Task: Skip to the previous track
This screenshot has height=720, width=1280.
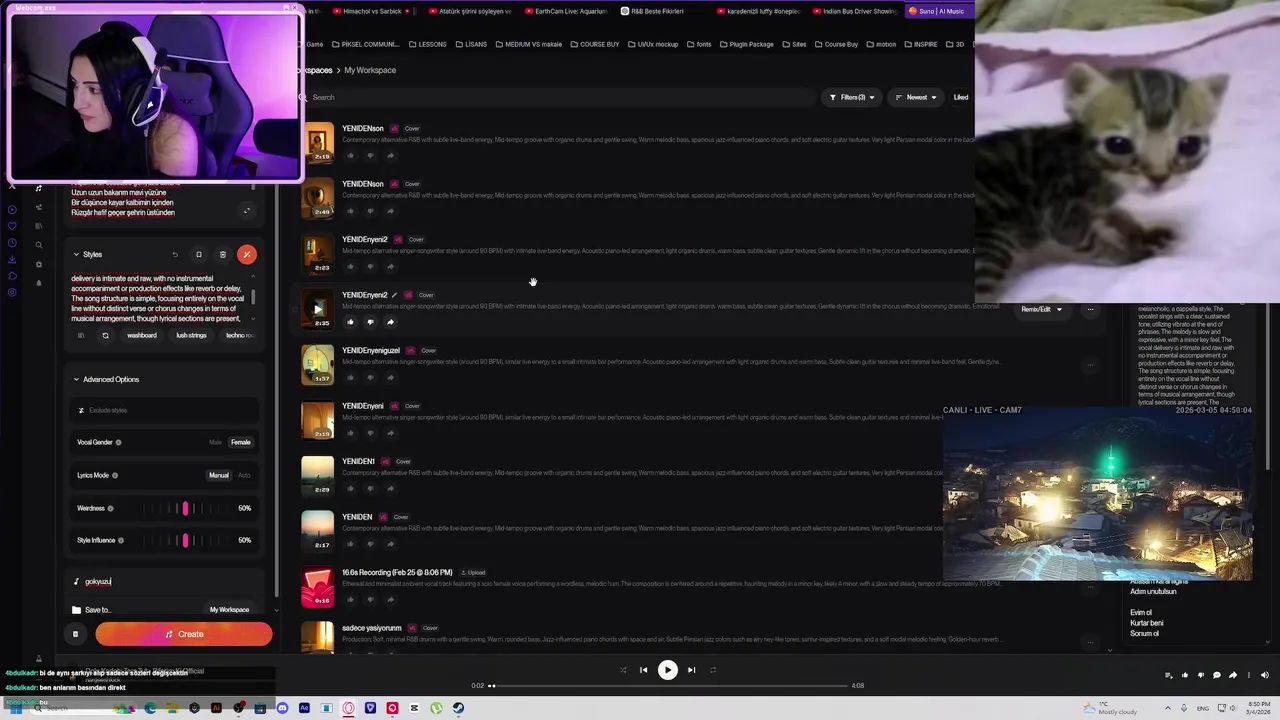Action: click(x=644, y=670)
